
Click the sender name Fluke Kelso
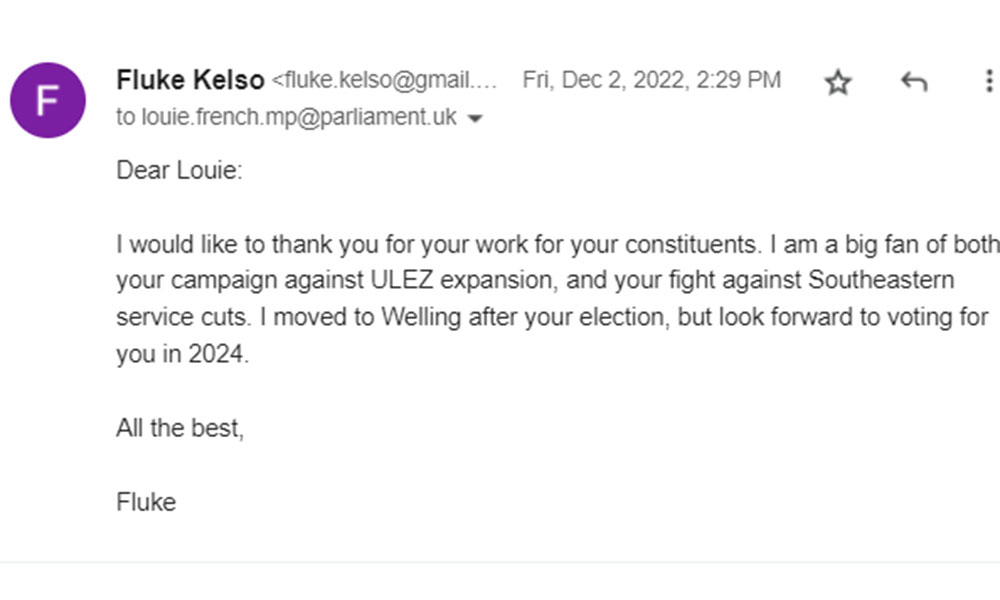click(190, 80)
